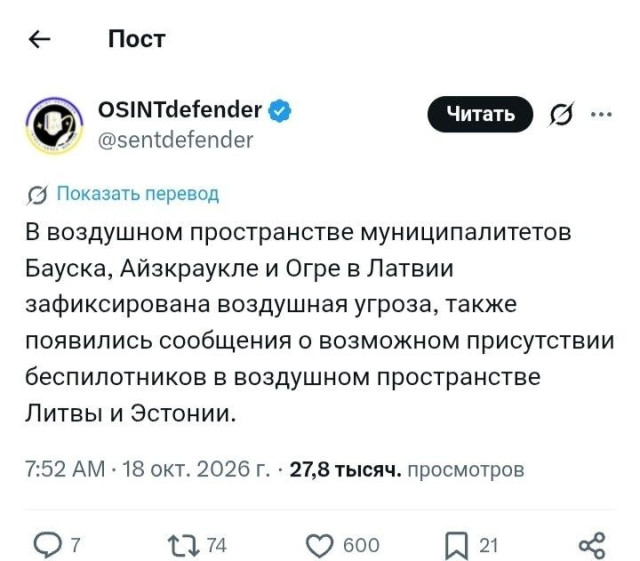Viewport: 640px width, 561px height.
Task: Open the OSINTdefender display name
Action: click(180, 110)
